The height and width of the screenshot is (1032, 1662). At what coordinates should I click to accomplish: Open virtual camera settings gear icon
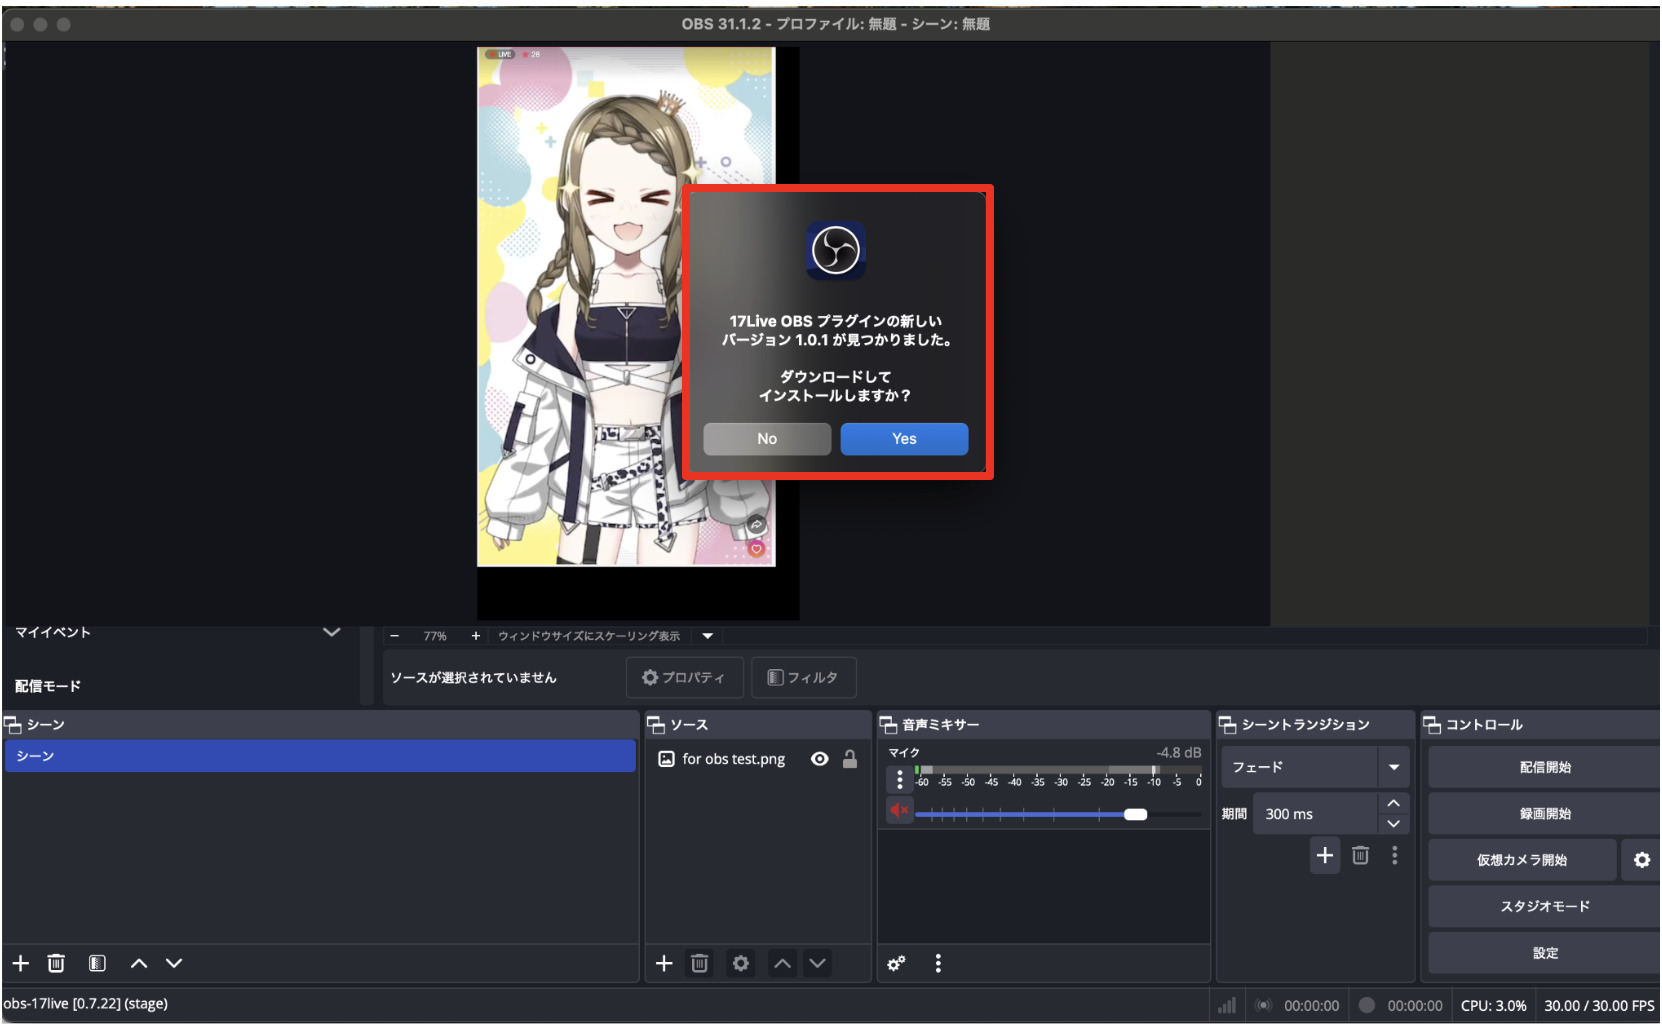[1641, 860]
